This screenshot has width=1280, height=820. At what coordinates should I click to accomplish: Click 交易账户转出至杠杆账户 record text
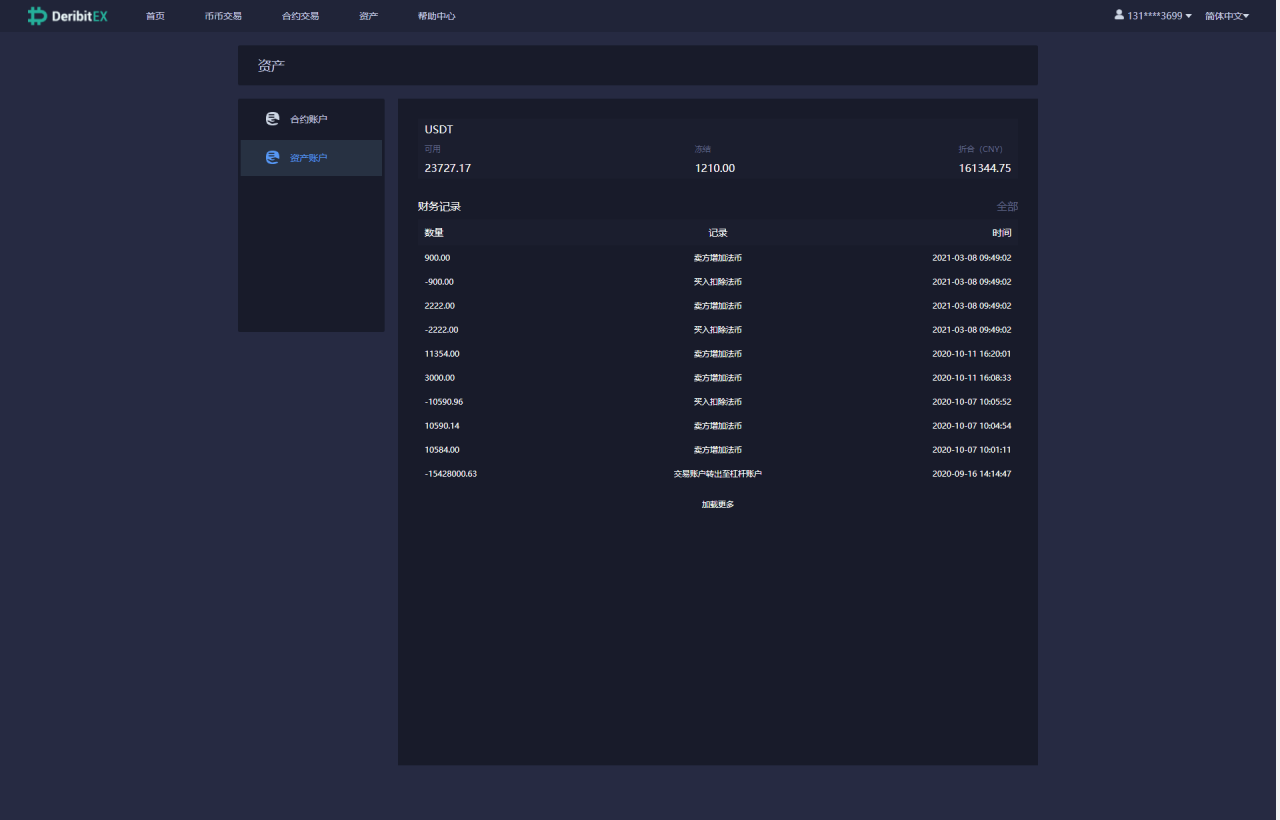click(718, 474)
